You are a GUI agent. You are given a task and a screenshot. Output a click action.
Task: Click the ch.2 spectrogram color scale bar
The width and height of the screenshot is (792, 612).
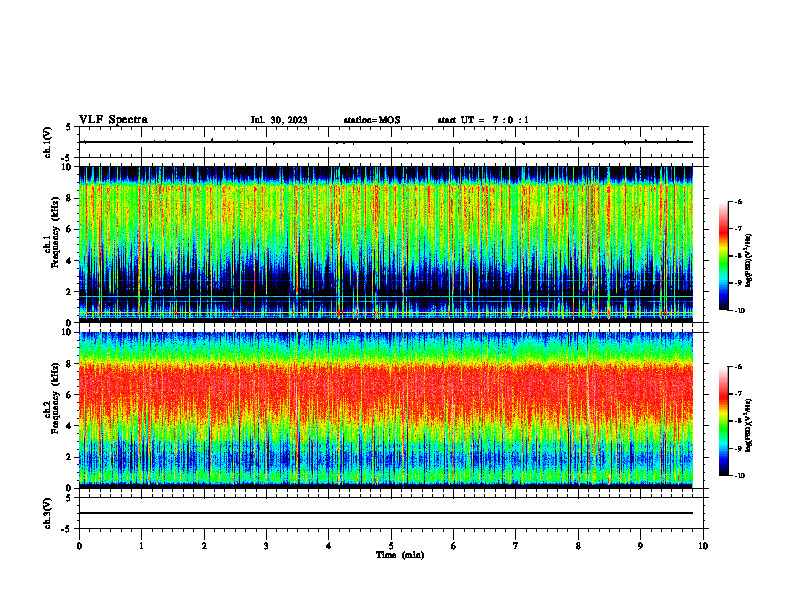point(723,421)
